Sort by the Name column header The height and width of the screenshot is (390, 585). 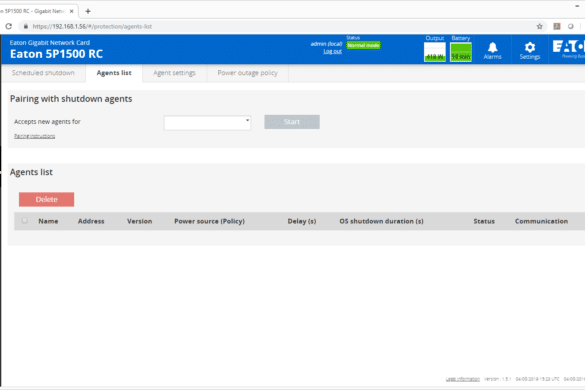(48, 221)
